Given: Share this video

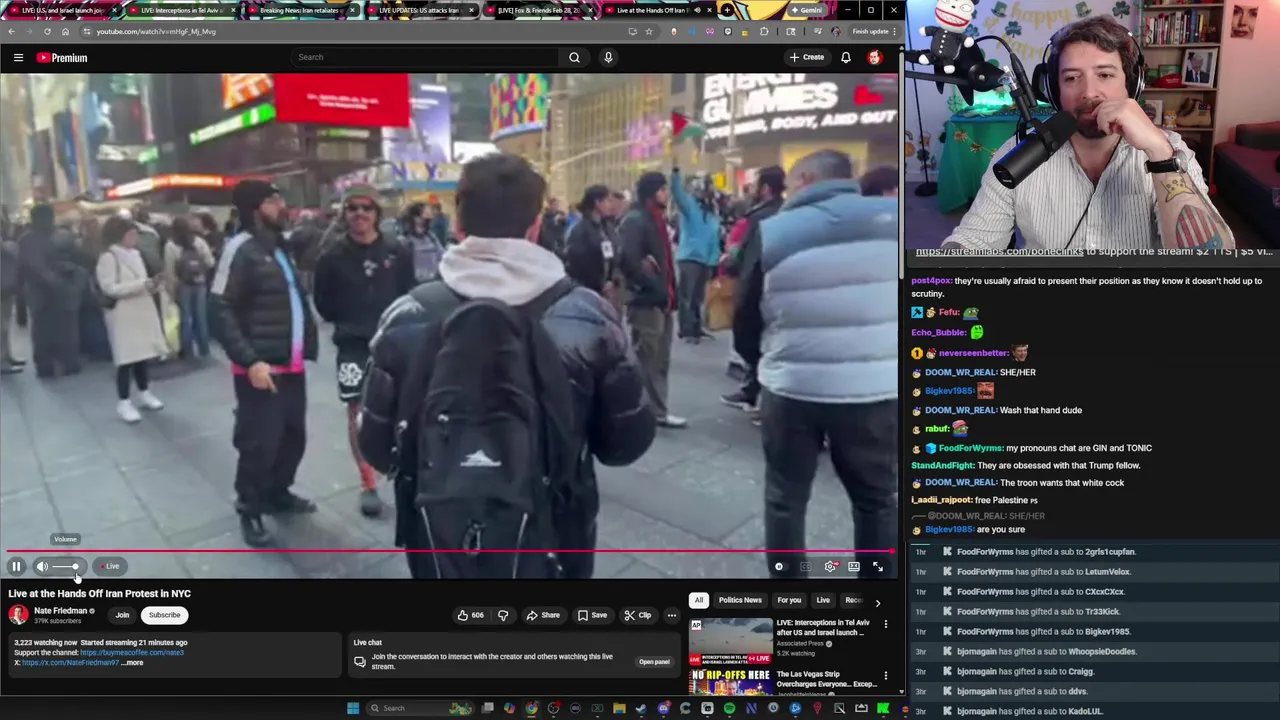Looking at the screenshot, I should pyautogui.click(x=543, y=615).
